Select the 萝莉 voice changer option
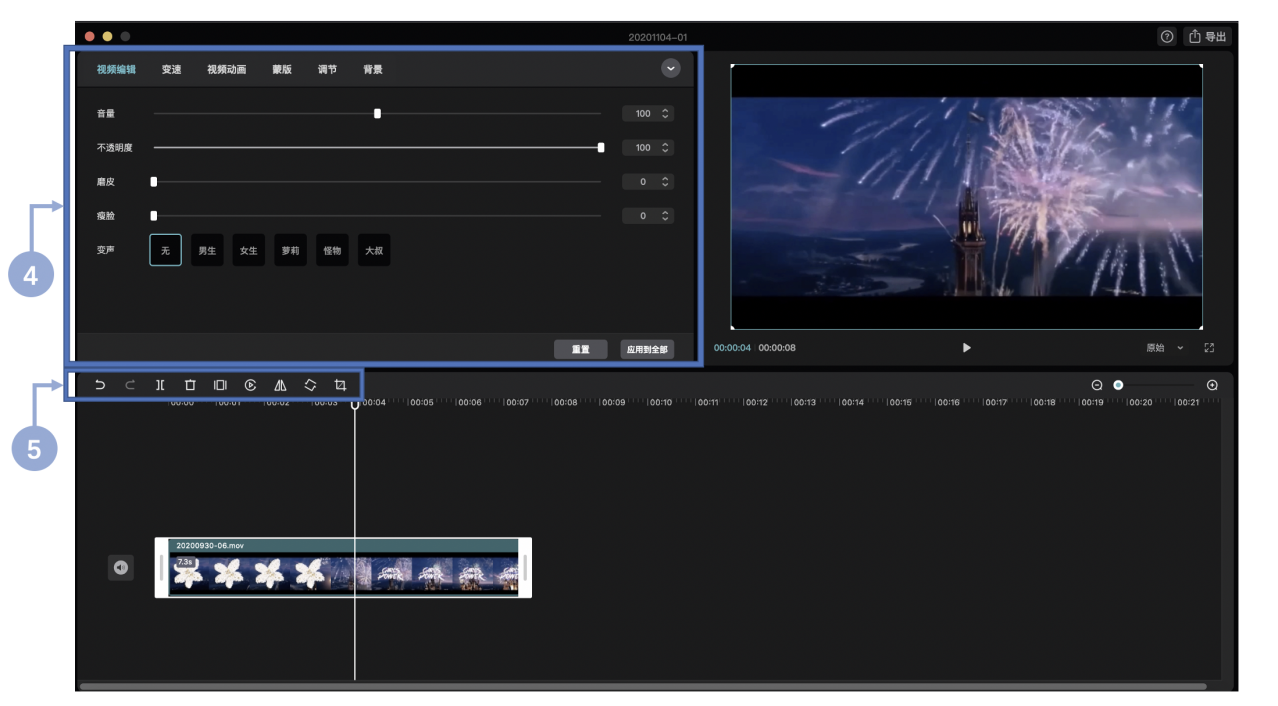The width and height of the screenshot is (1278, 706). (x=290, y=250)
